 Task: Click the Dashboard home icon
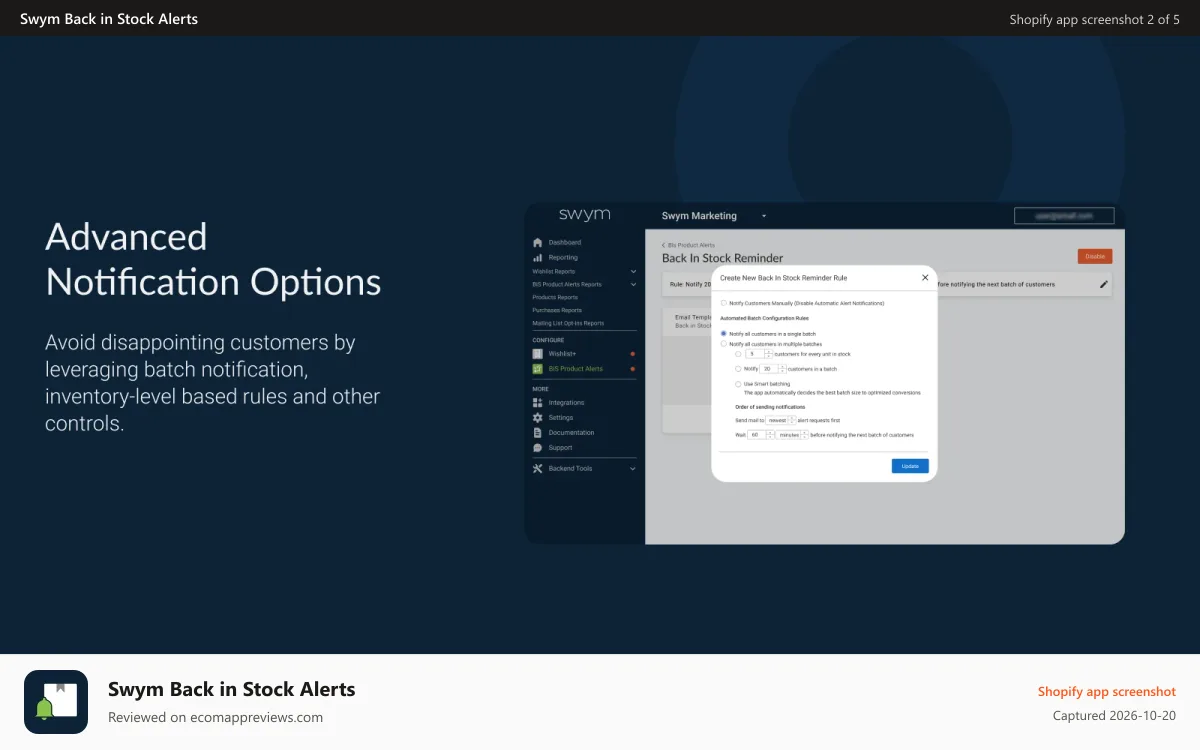click(537, 243)
